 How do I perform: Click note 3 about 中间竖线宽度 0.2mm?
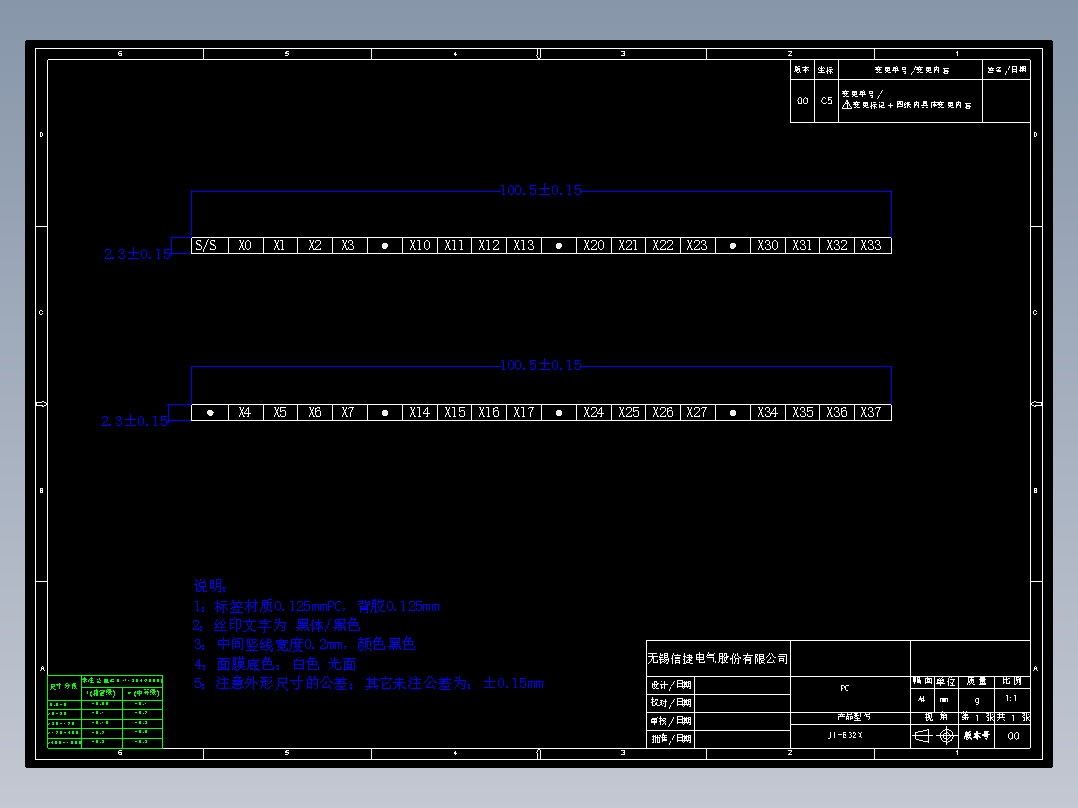(305, 644)
